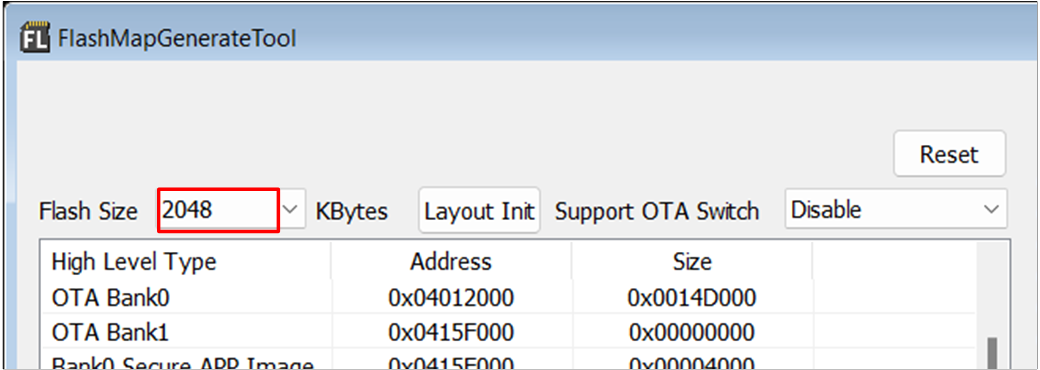Click size cell 0x00000000
Viewport: 1040px width, 370px height.
[692, 332]
